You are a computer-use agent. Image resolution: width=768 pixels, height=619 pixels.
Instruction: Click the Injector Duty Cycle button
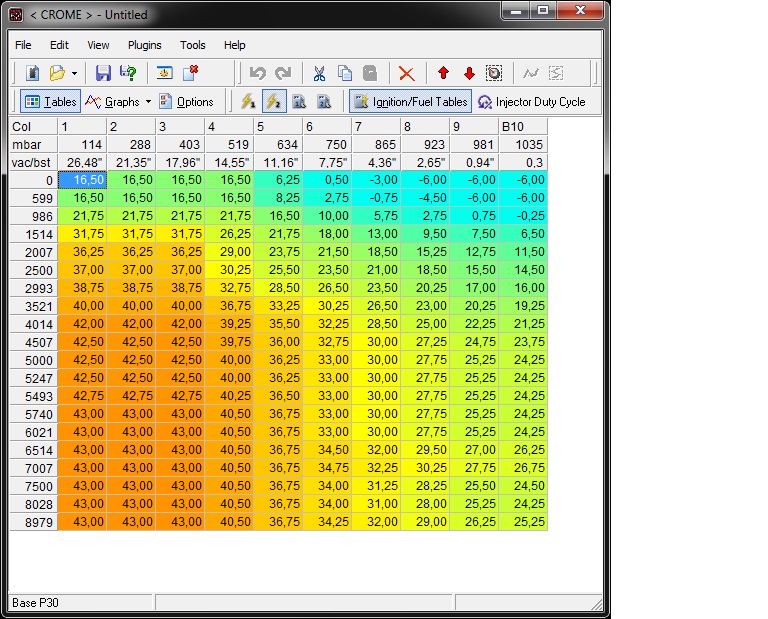pyautogui.click(x=531, y=102)
